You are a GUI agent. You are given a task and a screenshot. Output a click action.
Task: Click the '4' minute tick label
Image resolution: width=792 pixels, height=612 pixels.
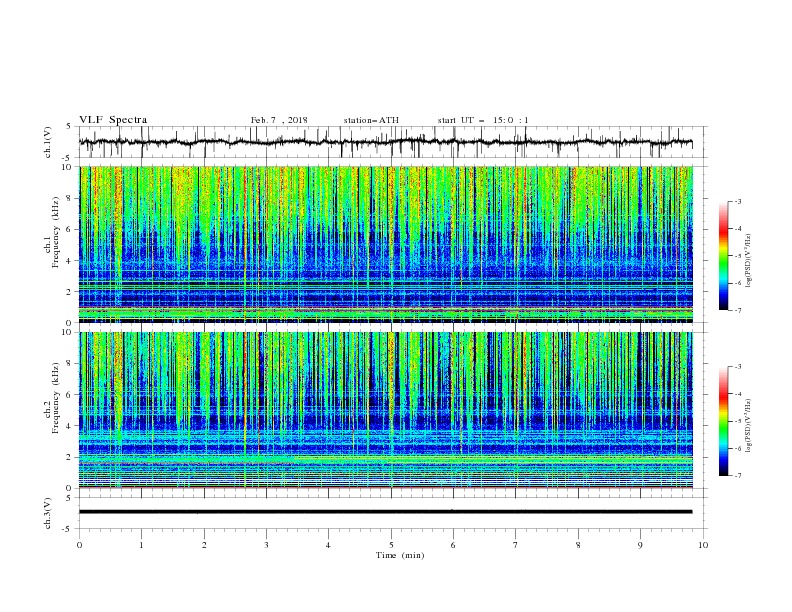328,545
